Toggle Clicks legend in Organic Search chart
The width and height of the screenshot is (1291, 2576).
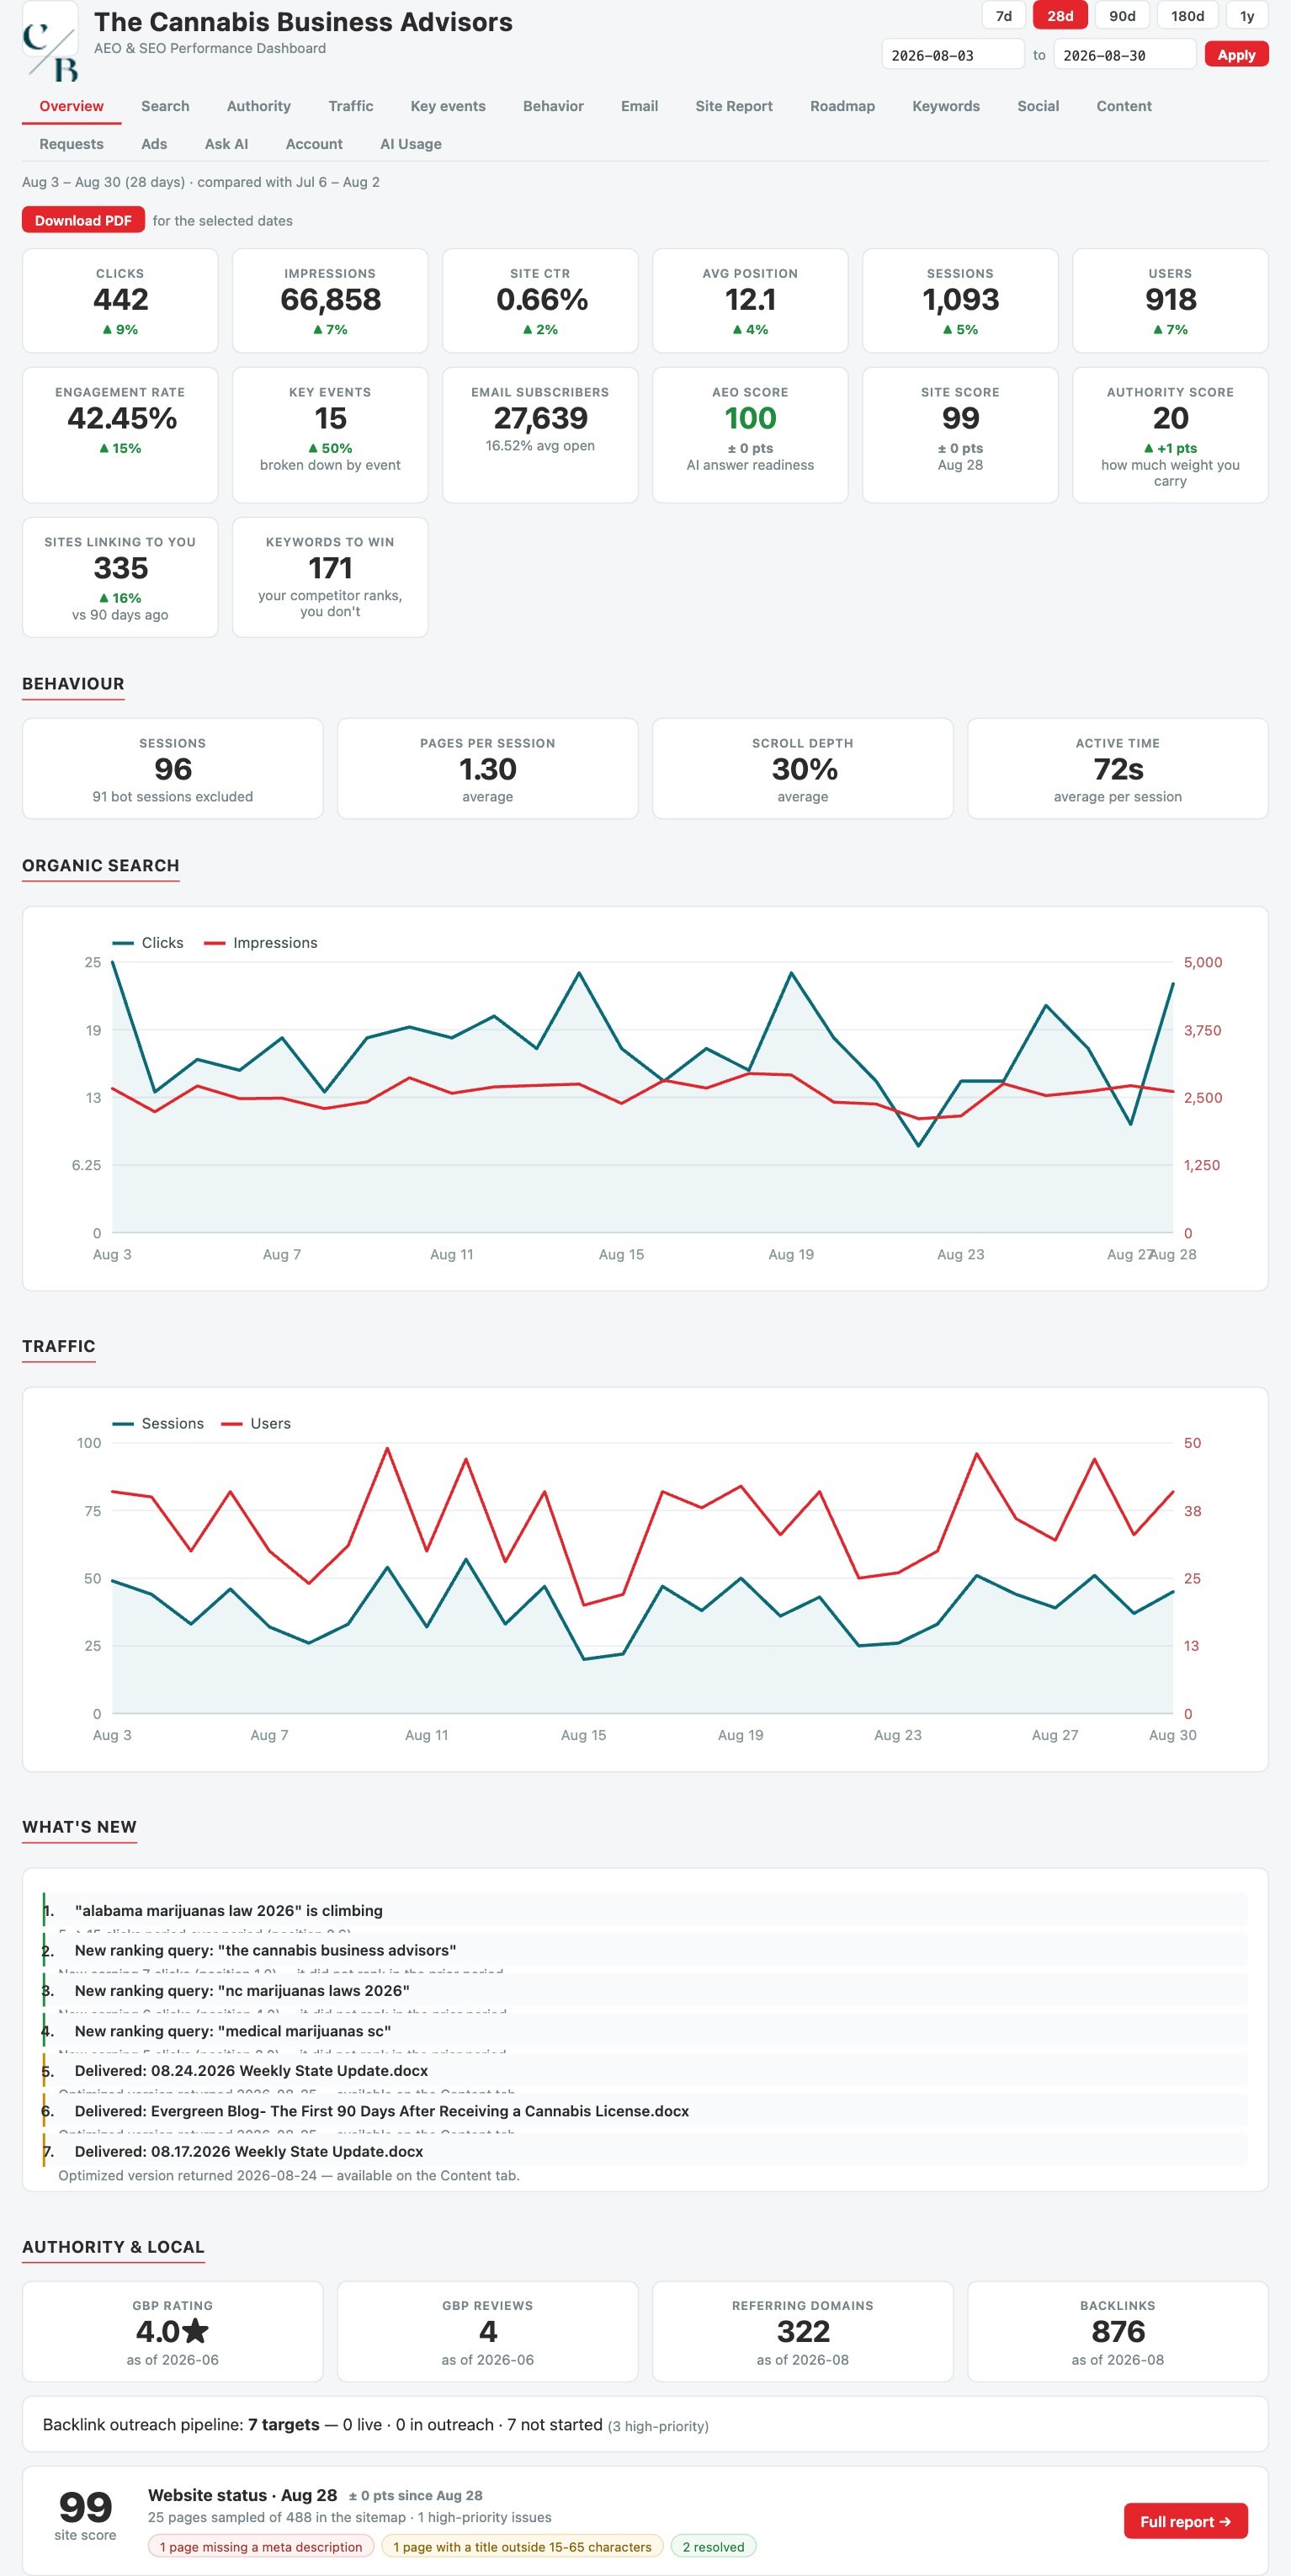pos(148,943)
